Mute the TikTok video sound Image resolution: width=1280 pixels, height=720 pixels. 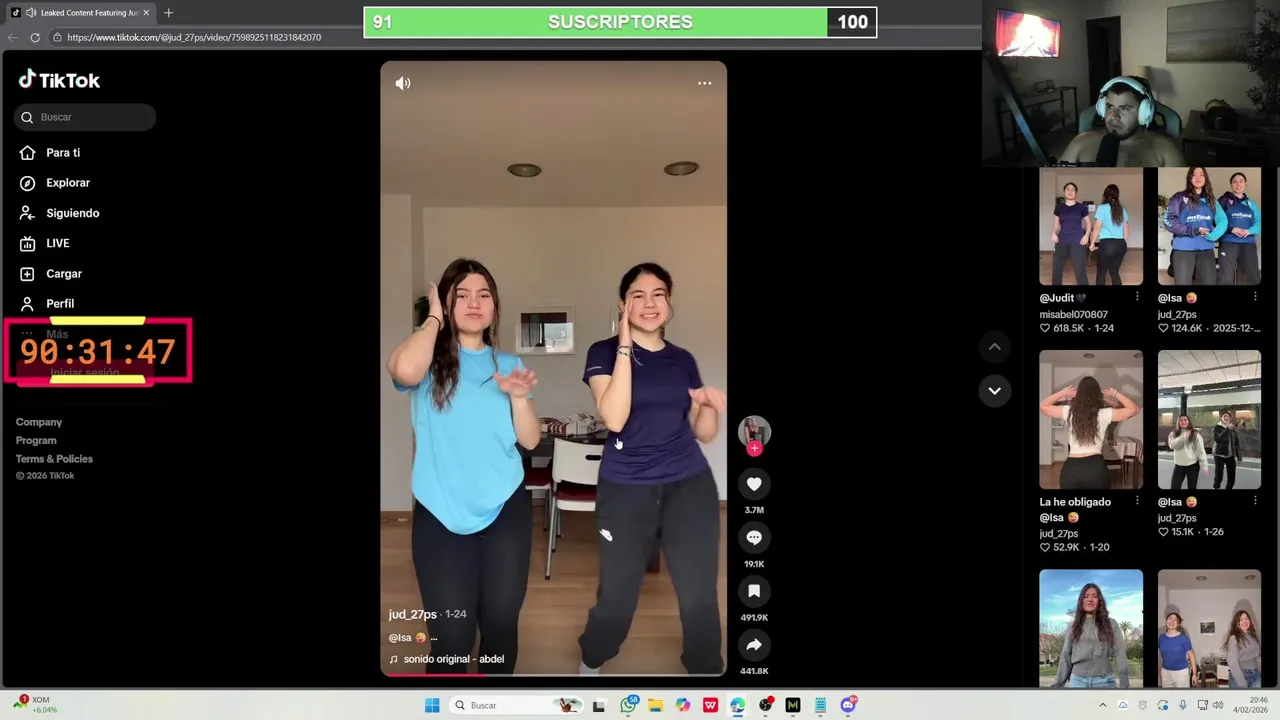(403, 83)
